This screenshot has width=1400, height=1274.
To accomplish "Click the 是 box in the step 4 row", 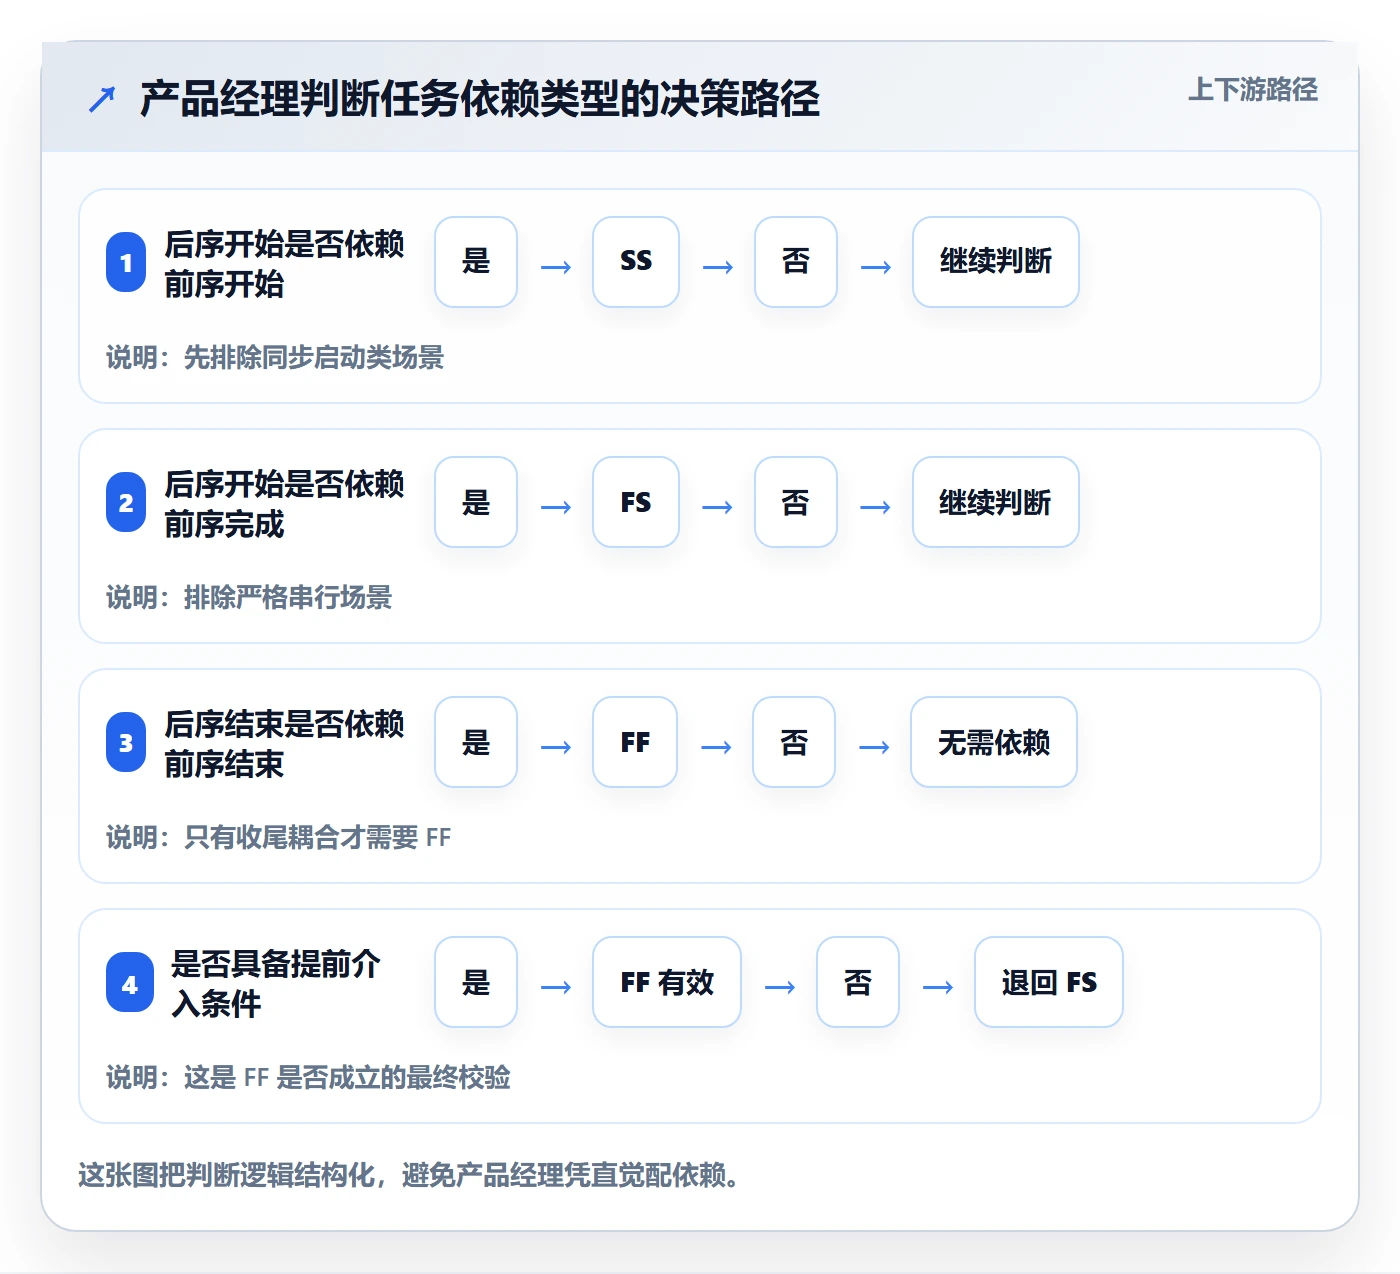I will (476, 982).
